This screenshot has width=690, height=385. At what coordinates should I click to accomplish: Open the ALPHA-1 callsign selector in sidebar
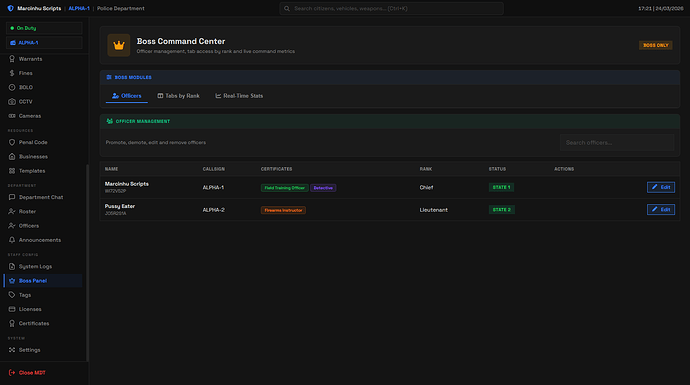44,43
